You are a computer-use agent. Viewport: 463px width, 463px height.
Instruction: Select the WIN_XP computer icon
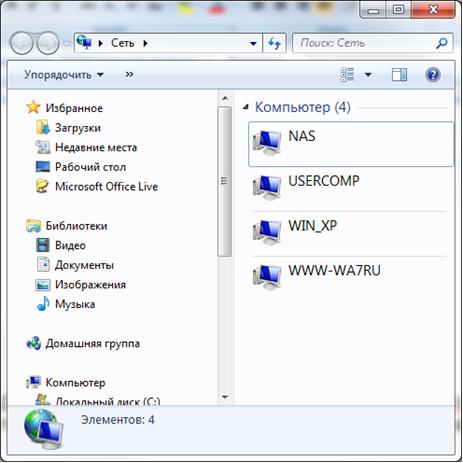(x=267, y=232)
